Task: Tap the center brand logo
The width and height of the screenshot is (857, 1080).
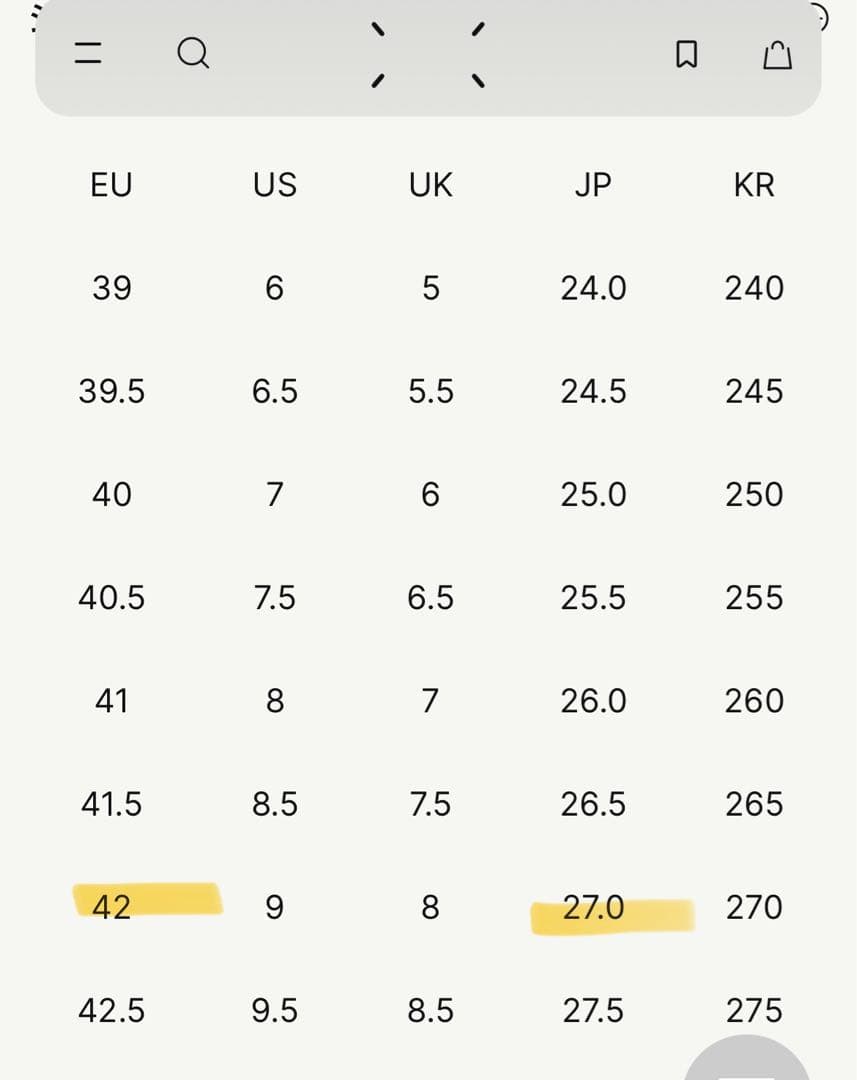Action: pos(427,54)
